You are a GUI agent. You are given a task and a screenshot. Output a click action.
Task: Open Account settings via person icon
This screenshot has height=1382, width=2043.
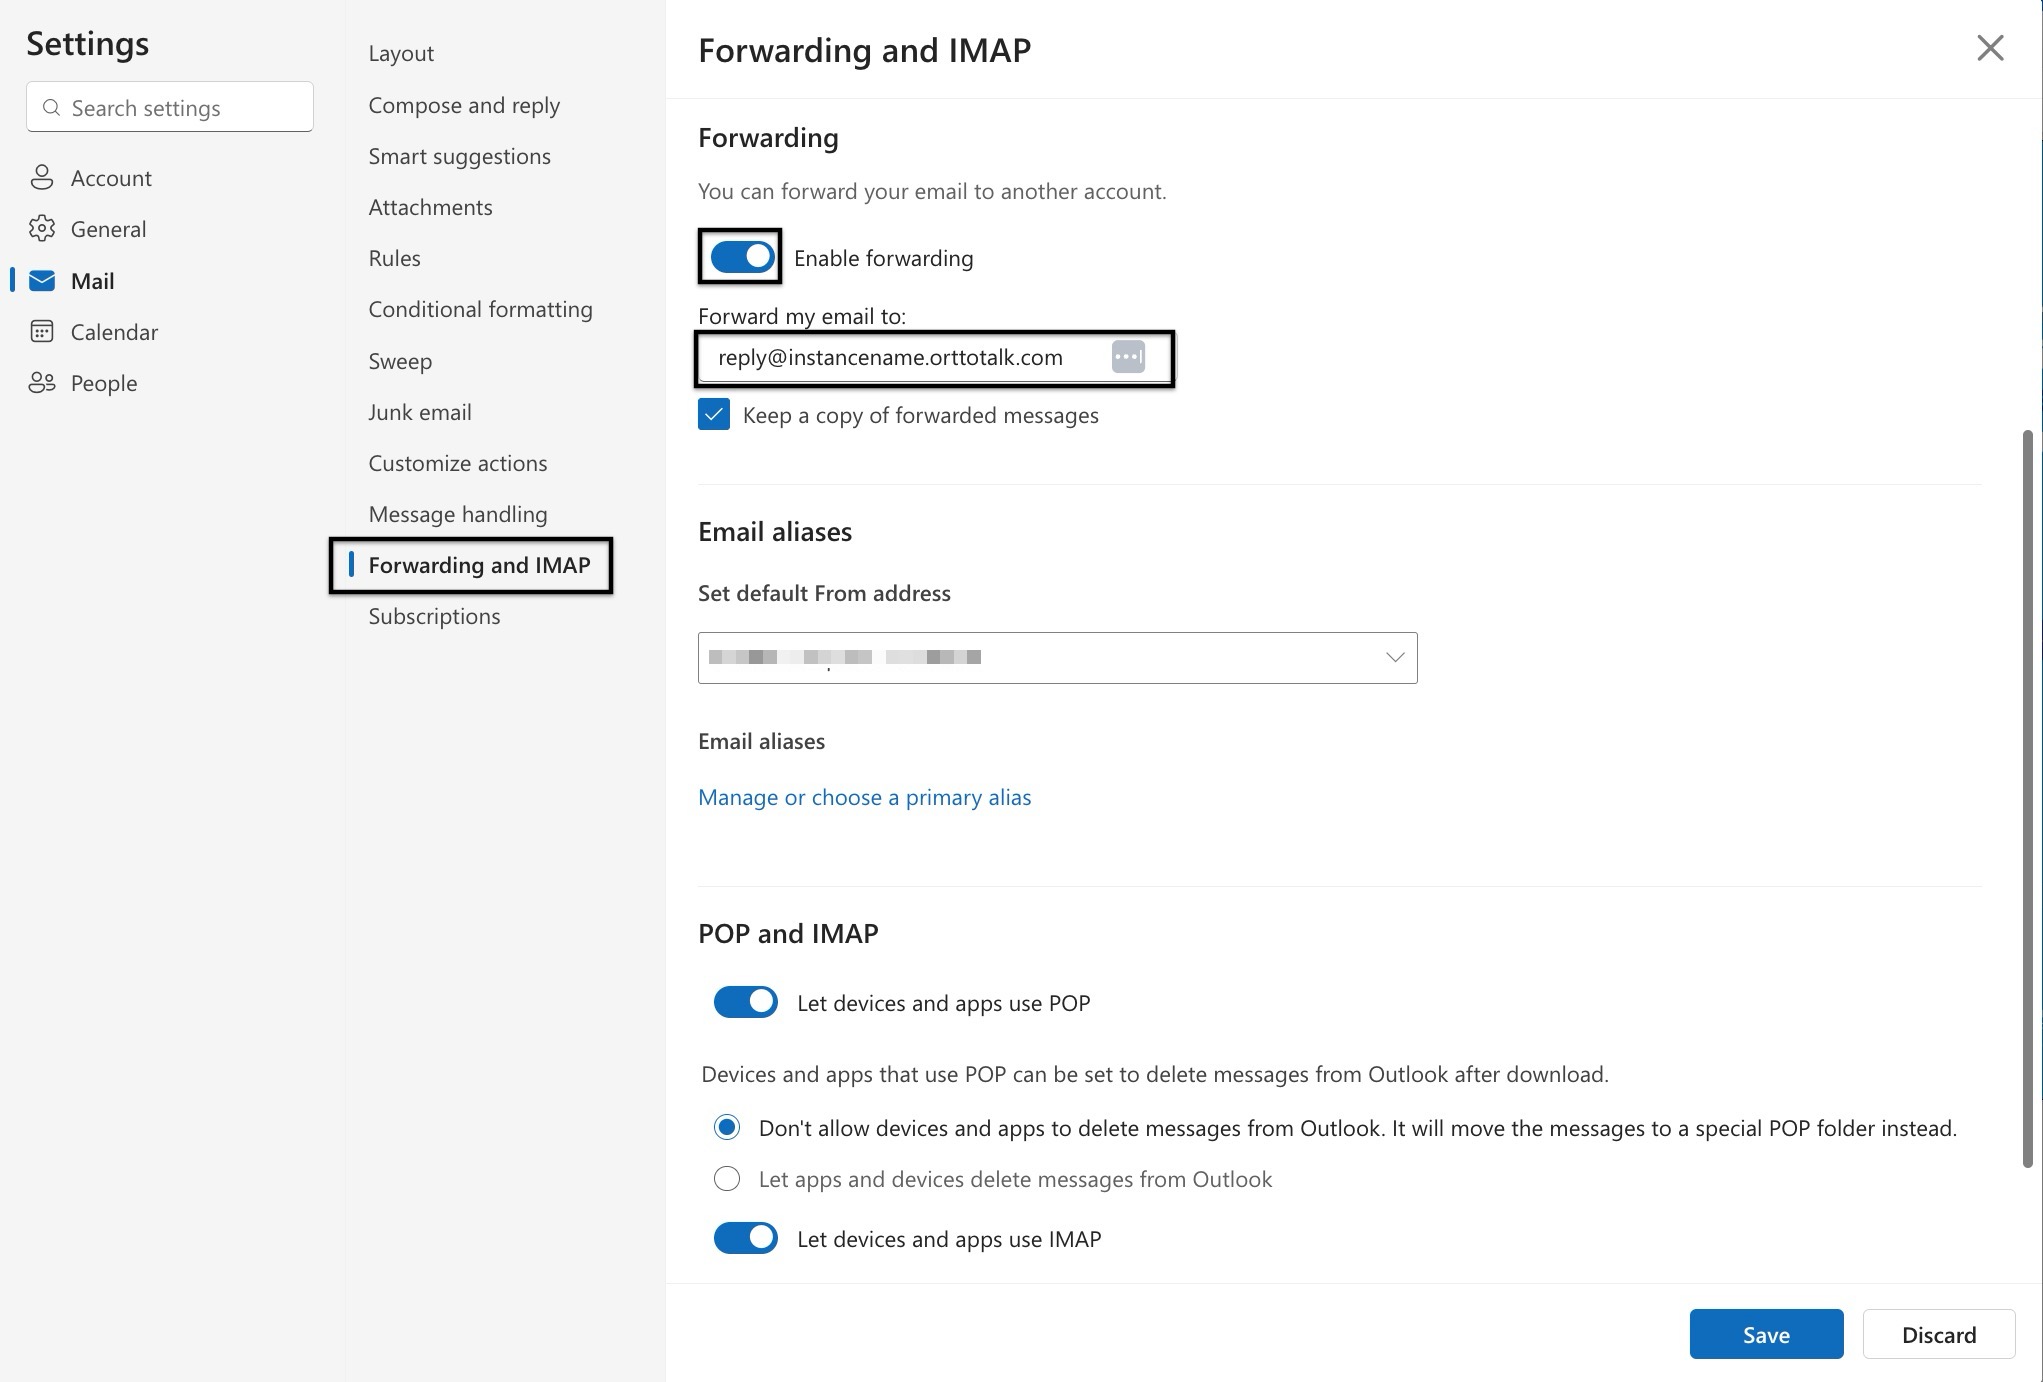pyautogui.click(x=41, y=178)
